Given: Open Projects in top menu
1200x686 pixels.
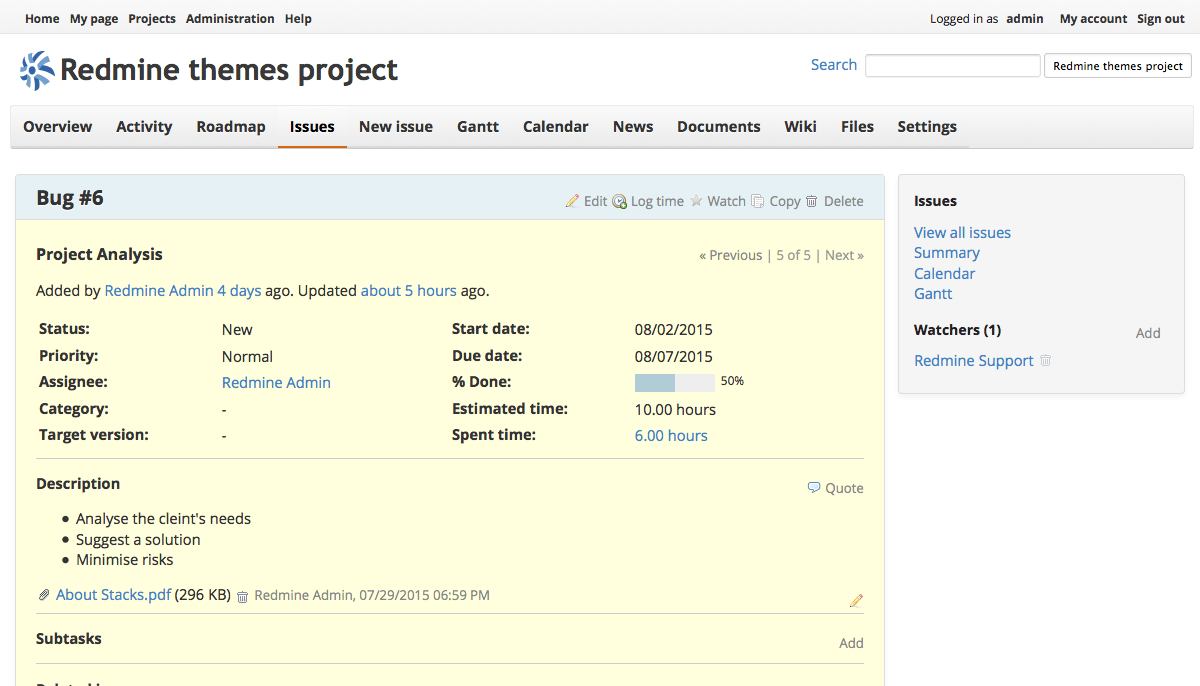Looking at the screenshot, I should tap(152, 19).
